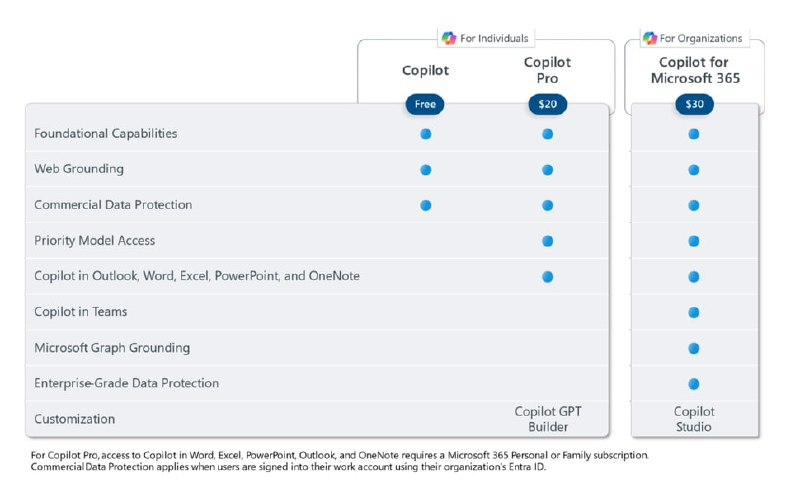Select the Copilot Pro column heading
Screen dimensions: 800x483
pyautogui.click(x=547, y=70)
